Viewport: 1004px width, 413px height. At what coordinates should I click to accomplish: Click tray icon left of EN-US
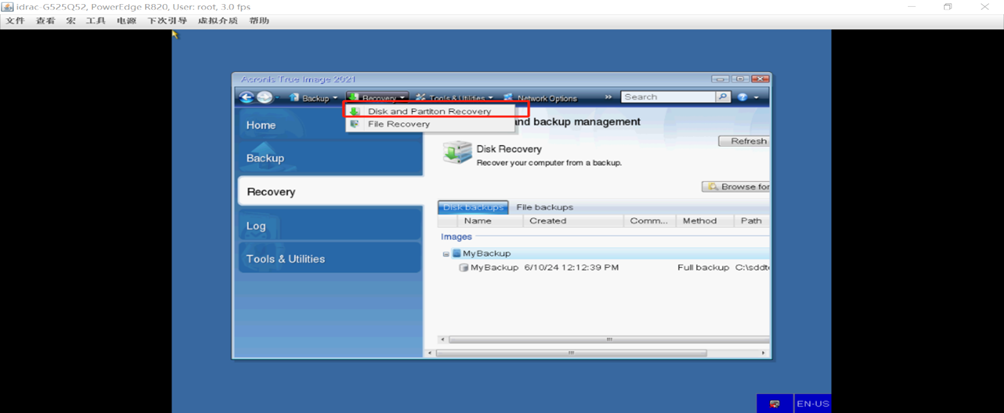pos(775,403)
